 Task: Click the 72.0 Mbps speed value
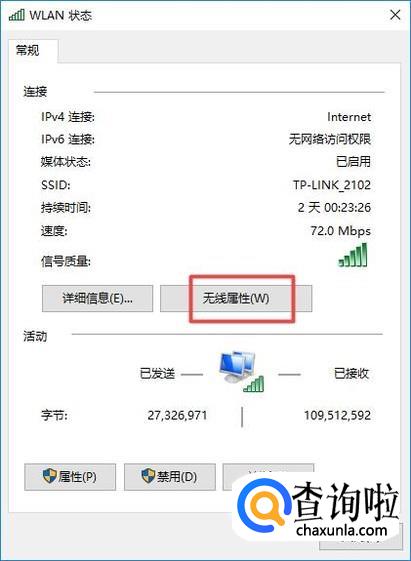(341, 231)
